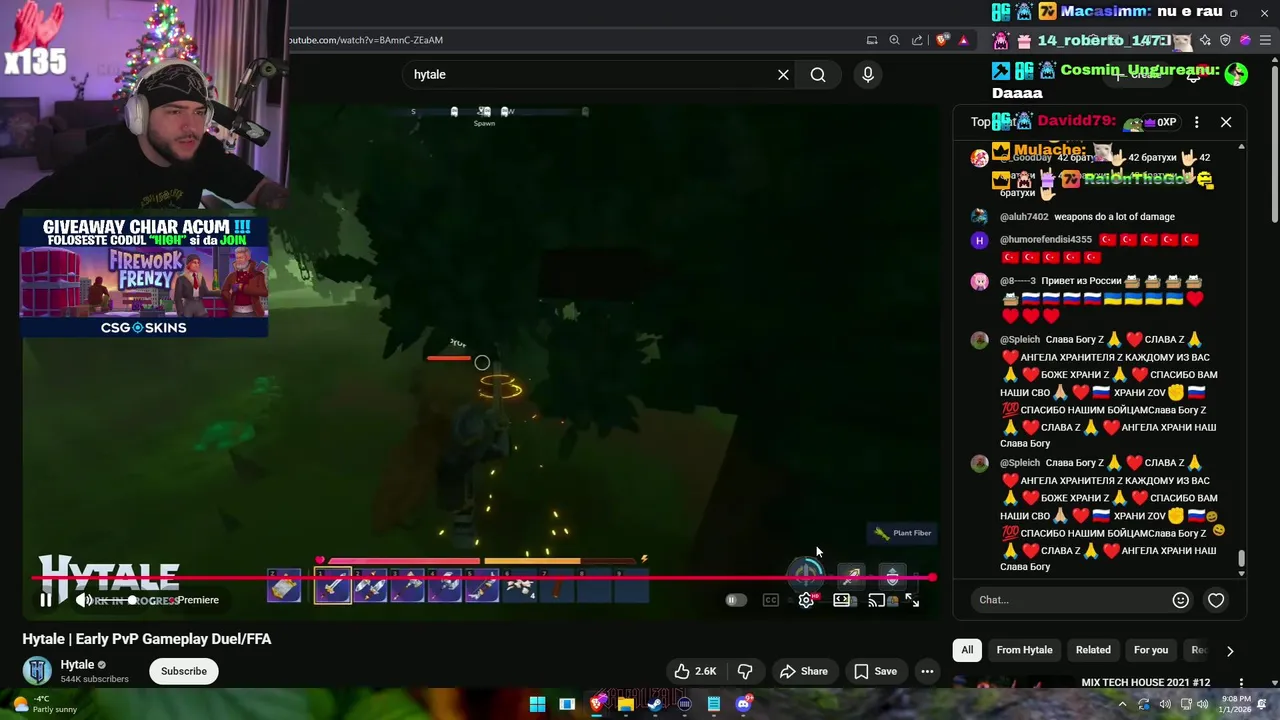Open the Hytale channel avatar
Screen dimensions: 1280x720
tap(37, 671)
